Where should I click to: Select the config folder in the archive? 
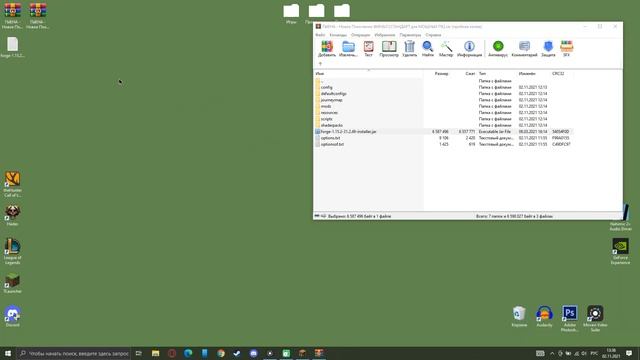pos(444,87)
